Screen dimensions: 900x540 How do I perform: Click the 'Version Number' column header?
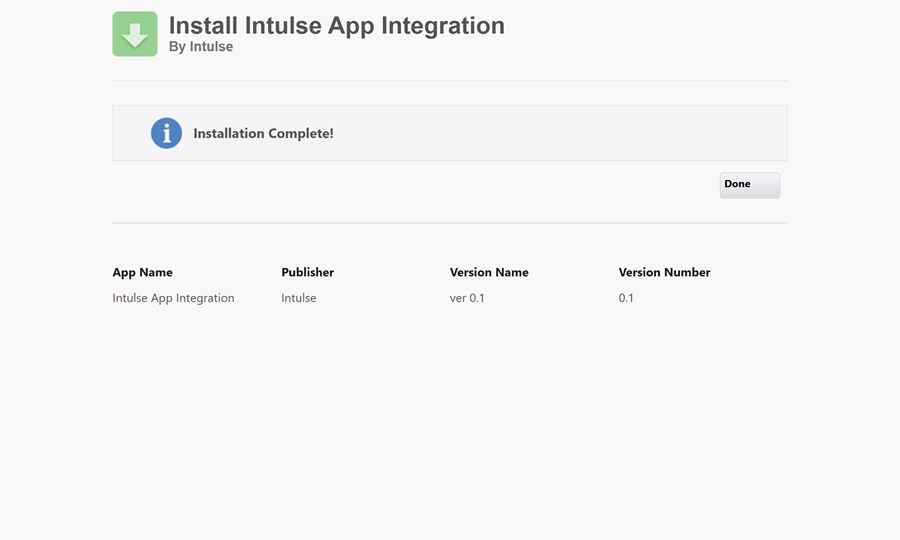tap(664, 272)
